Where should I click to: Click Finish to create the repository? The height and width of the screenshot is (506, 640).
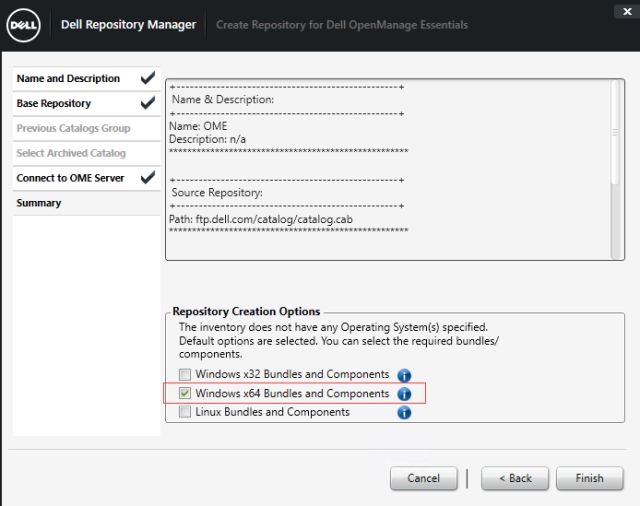pos(589,478)
